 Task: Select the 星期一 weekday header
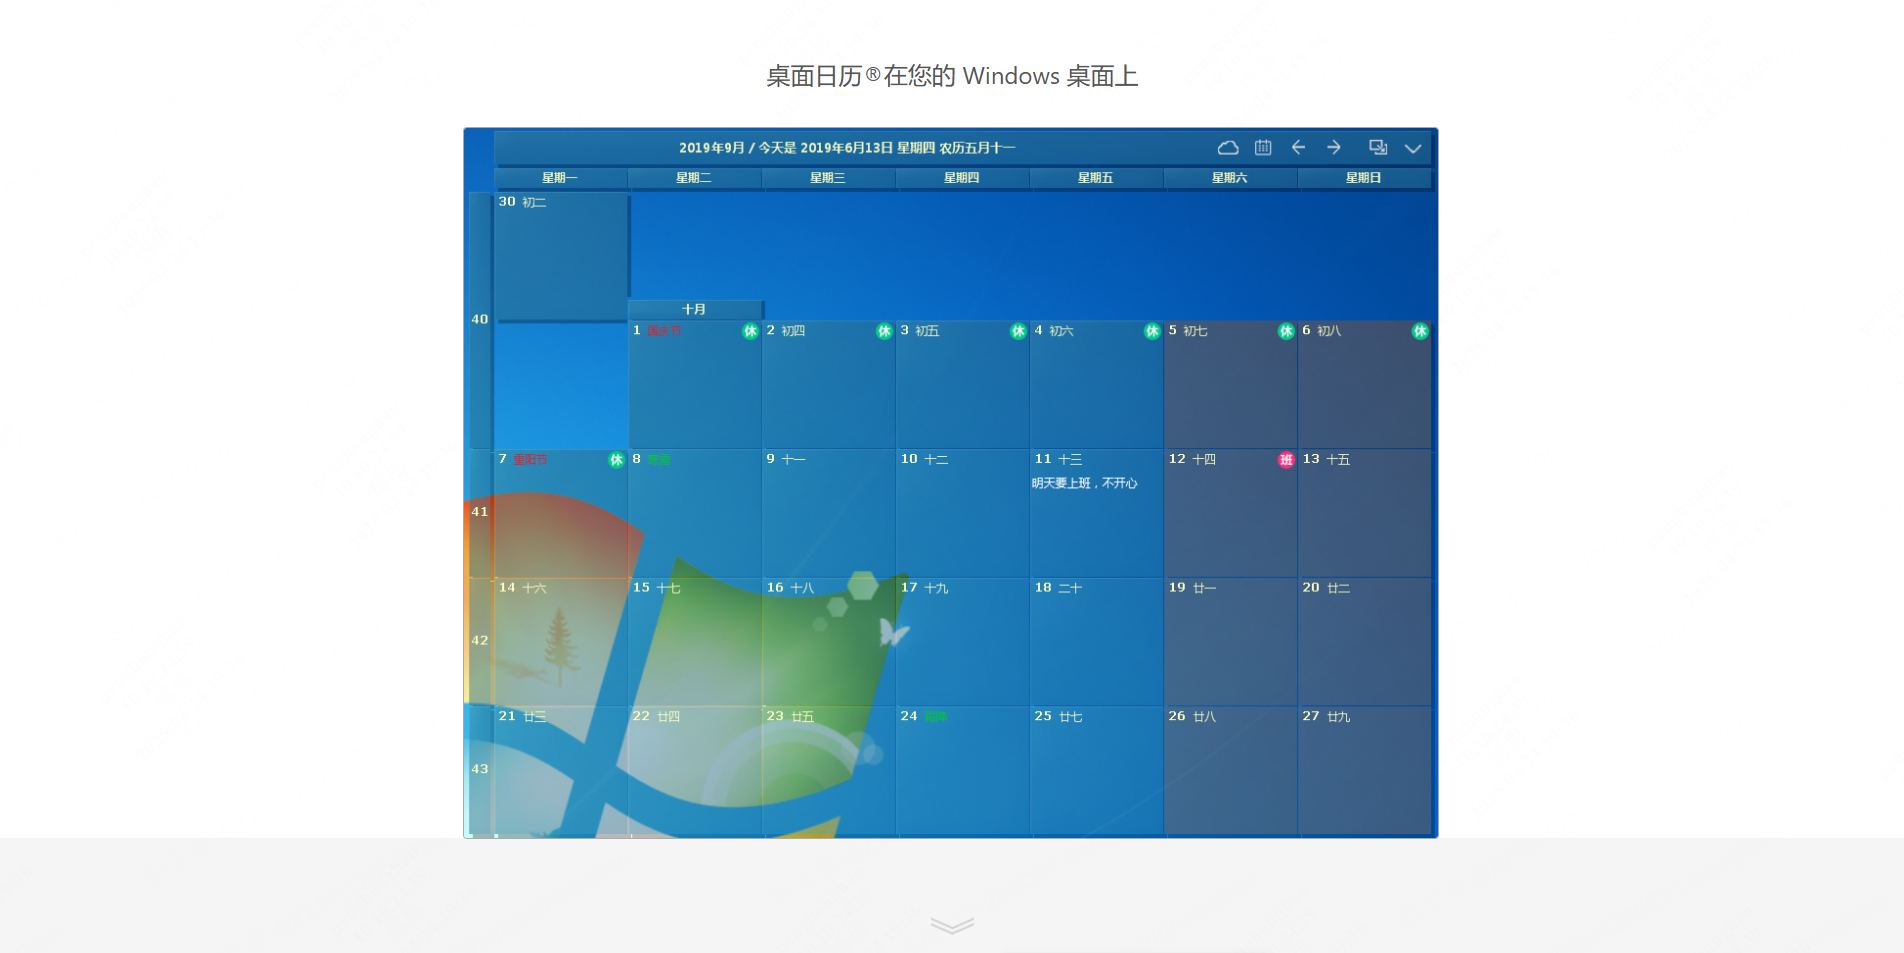pos(560,178)
